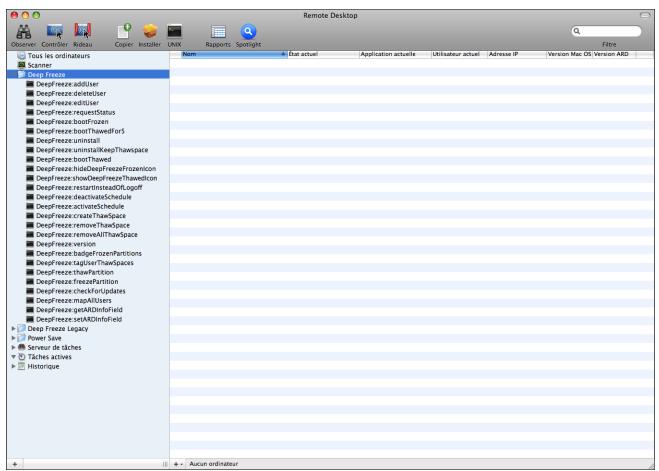Select Tous les ordinateurs list
Screen dimensions: 659x471
[58, 55]
